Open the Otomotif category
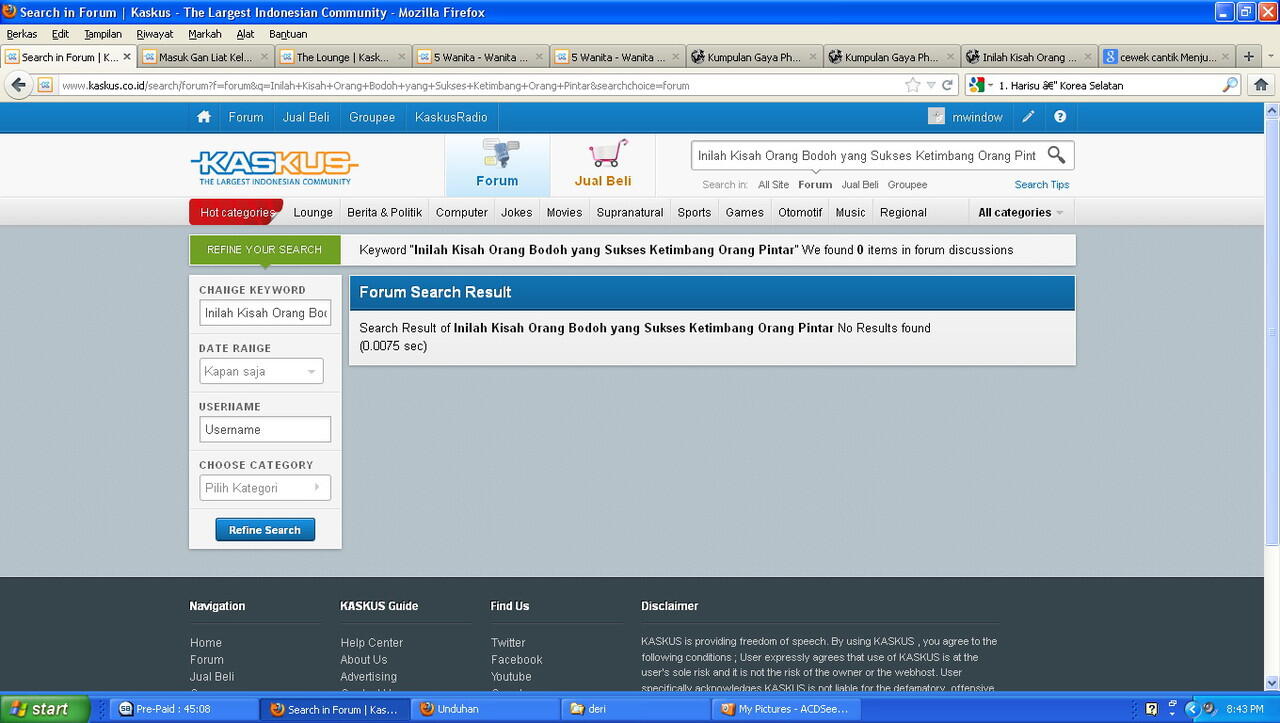Viewport: 1280px width, 723px height. coord(800,212)
